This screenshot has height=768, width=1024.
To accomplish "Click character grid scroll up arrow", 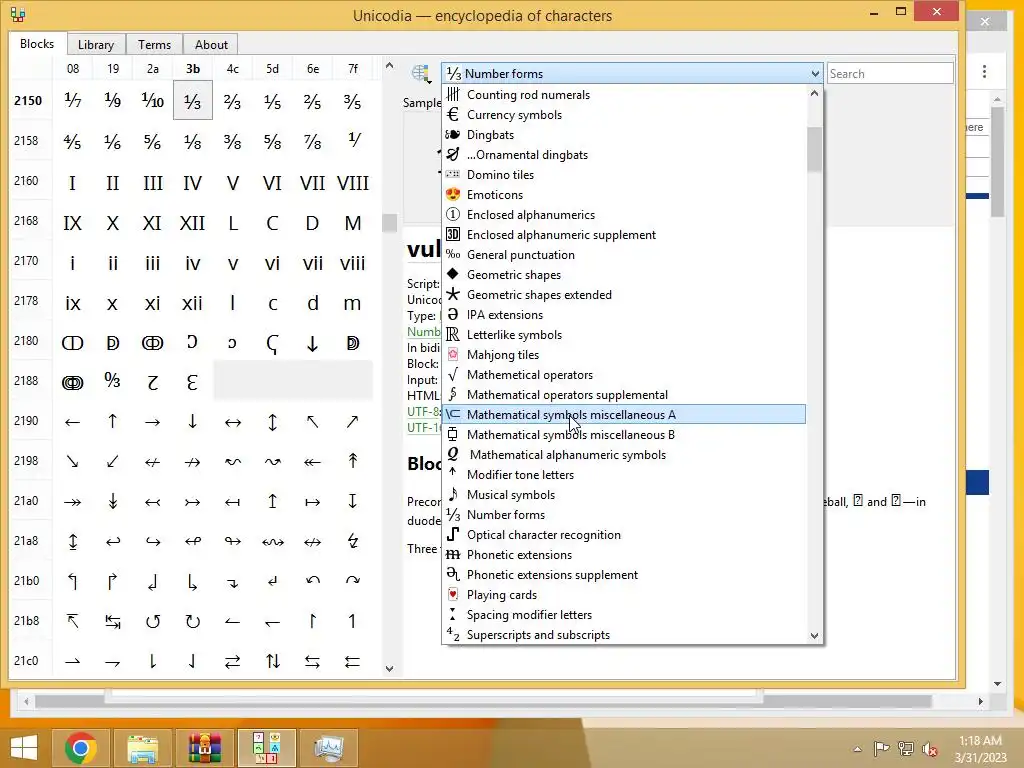I will [x=389, y=65].
